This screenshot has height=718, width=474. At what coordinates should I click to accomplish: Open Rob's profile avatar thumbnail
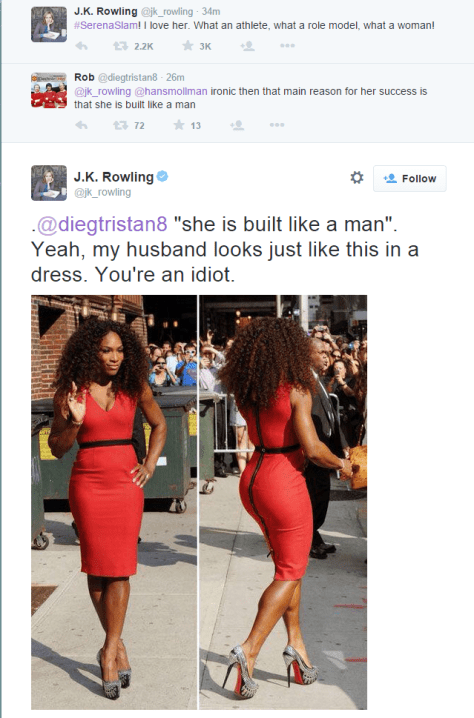pyautogui.click(x=49, y=90)
